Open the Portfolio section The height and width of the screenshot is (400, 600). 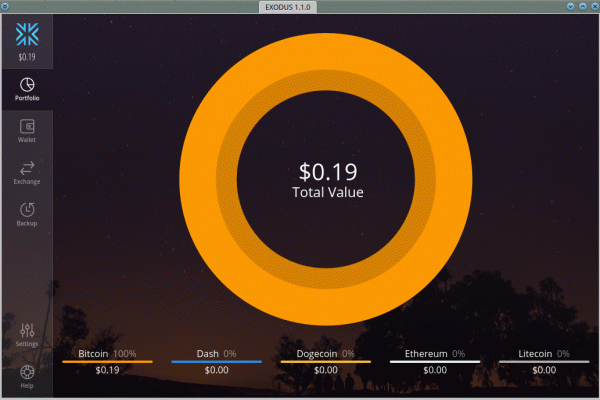click(x=27, y=89)
